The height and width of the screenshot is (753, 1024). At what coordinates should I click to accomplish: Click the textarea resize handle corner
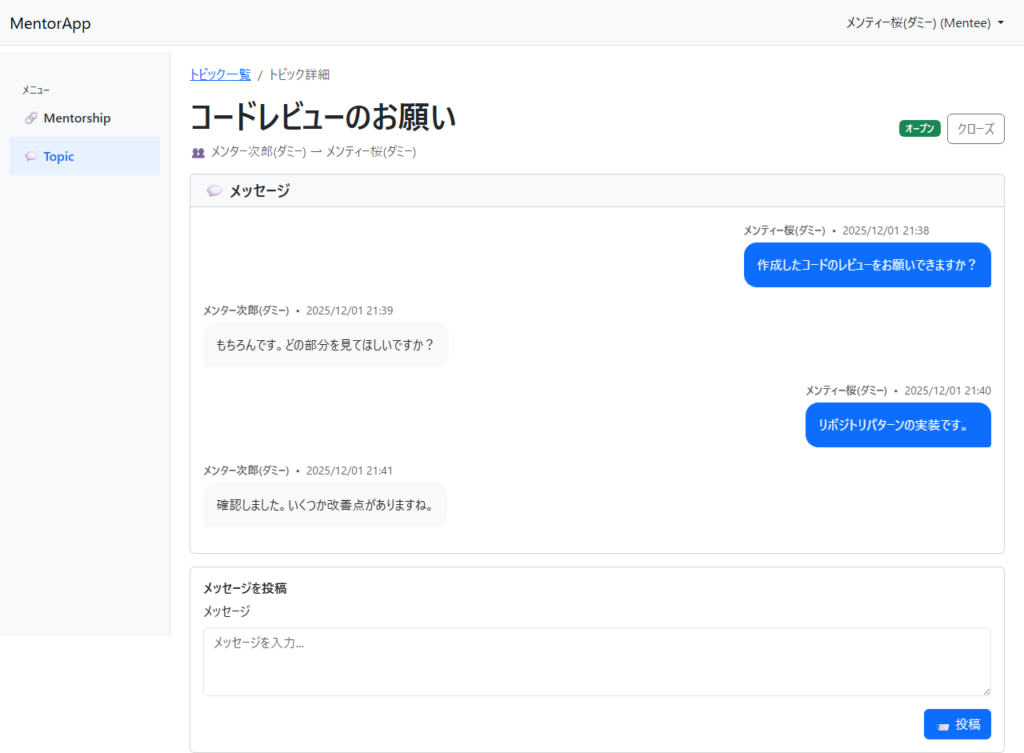pos(986,691)
